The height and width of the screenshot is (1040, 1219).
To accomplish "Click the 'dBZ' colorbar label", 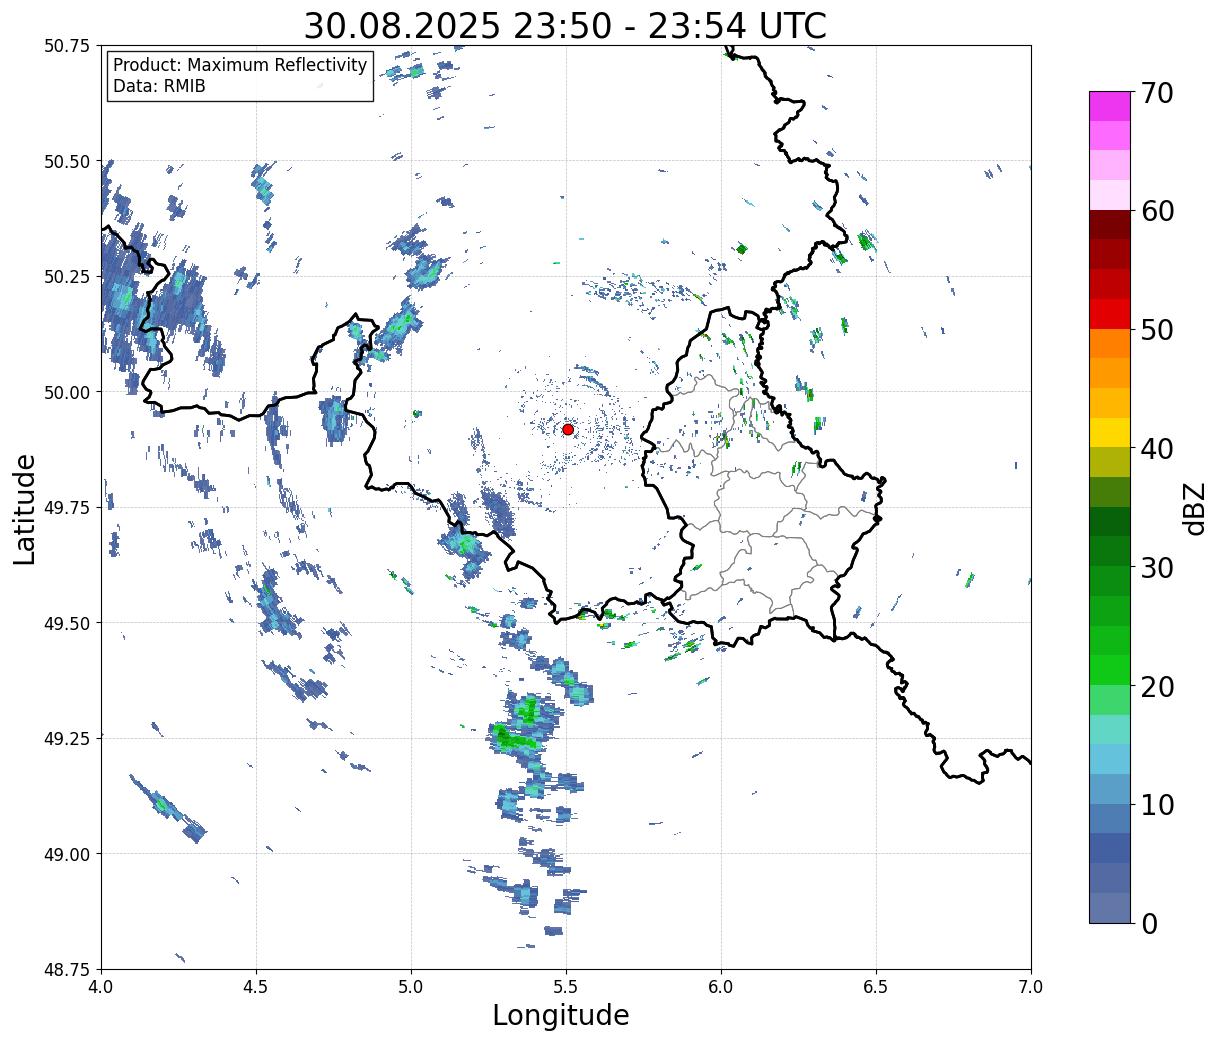I will click(1193, 507).
